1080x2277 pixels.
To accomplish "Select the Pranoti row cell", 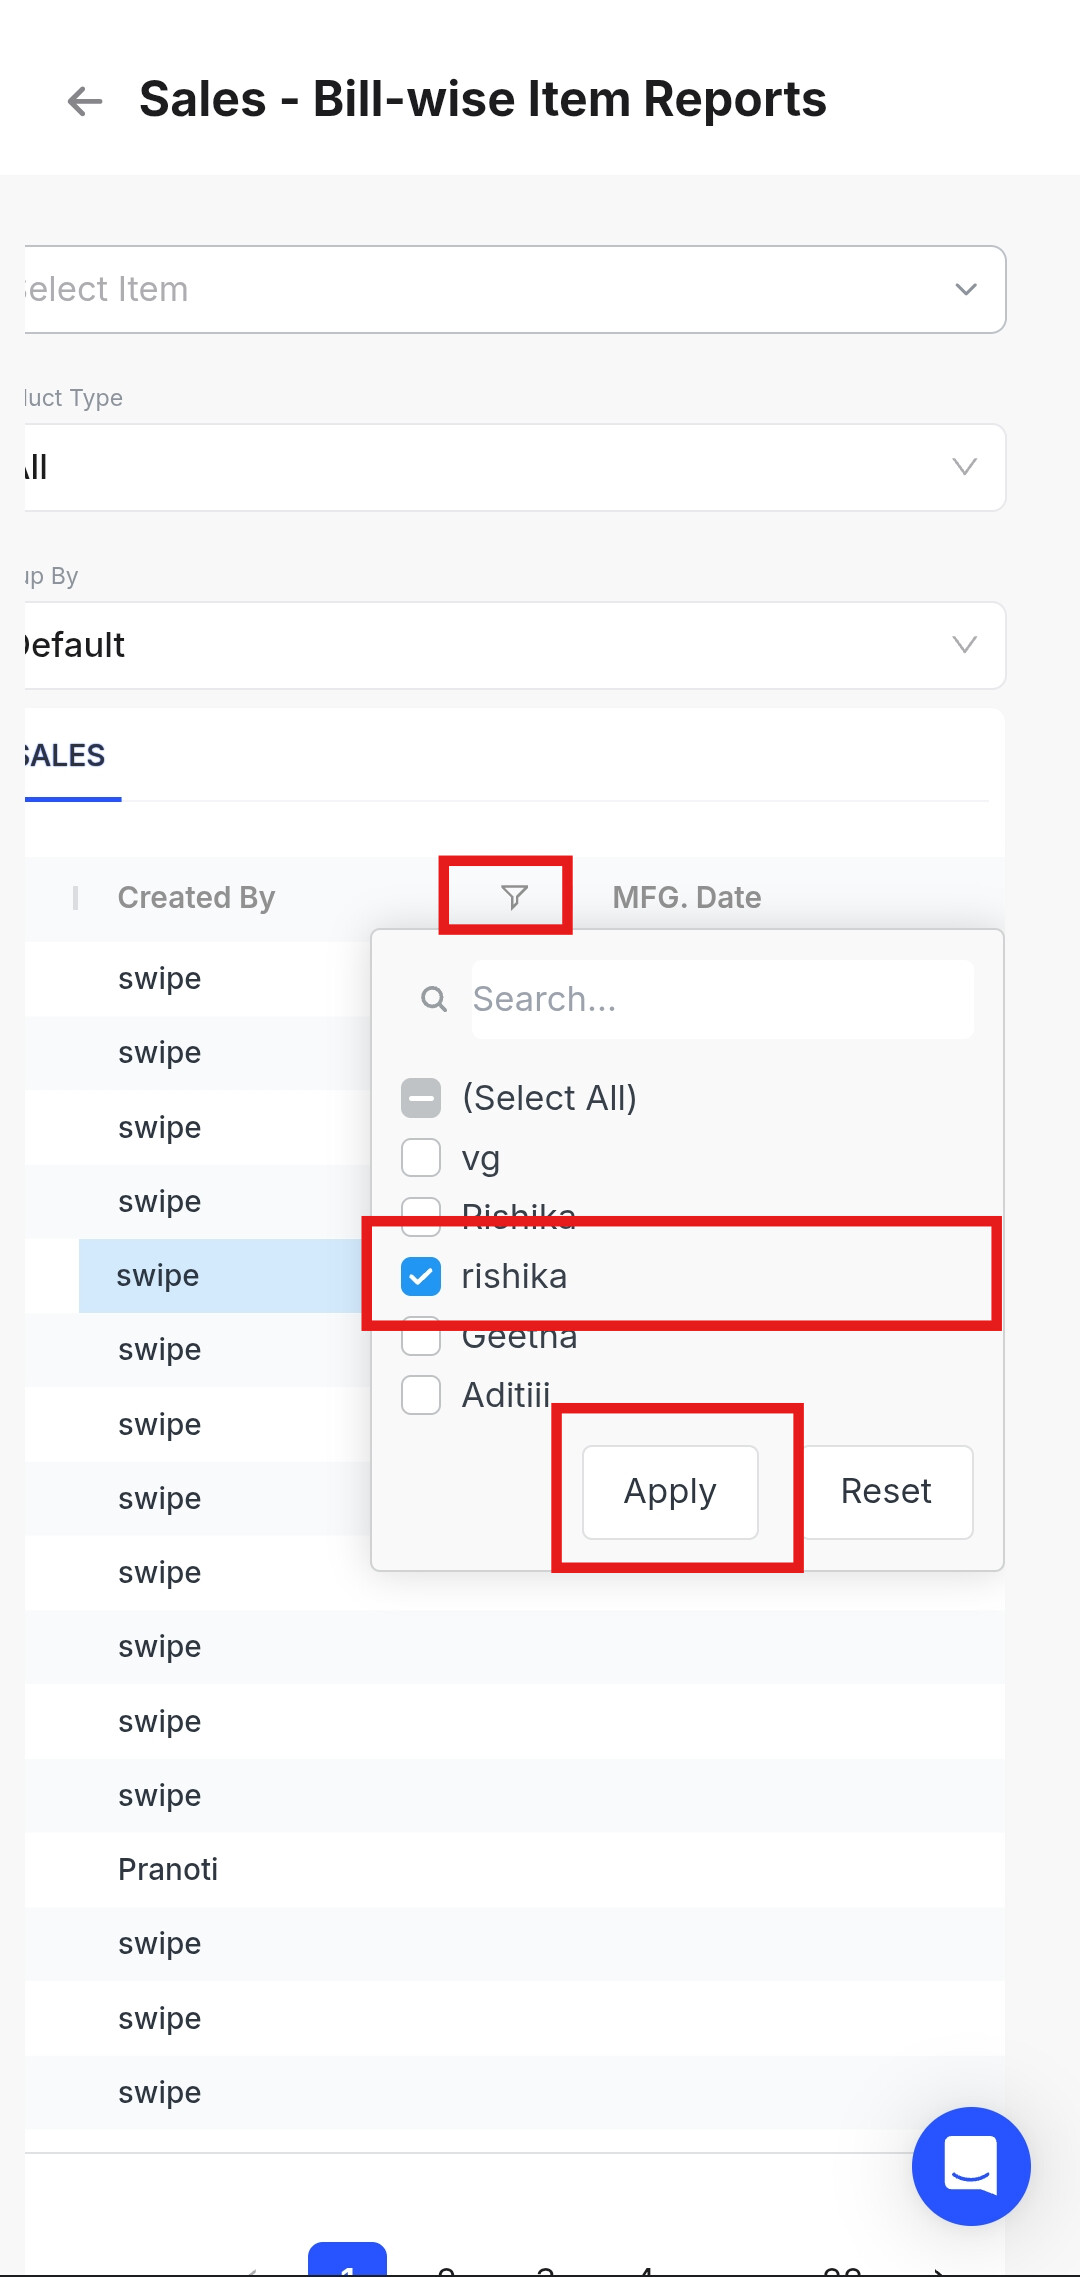I will pos(168,1869).
